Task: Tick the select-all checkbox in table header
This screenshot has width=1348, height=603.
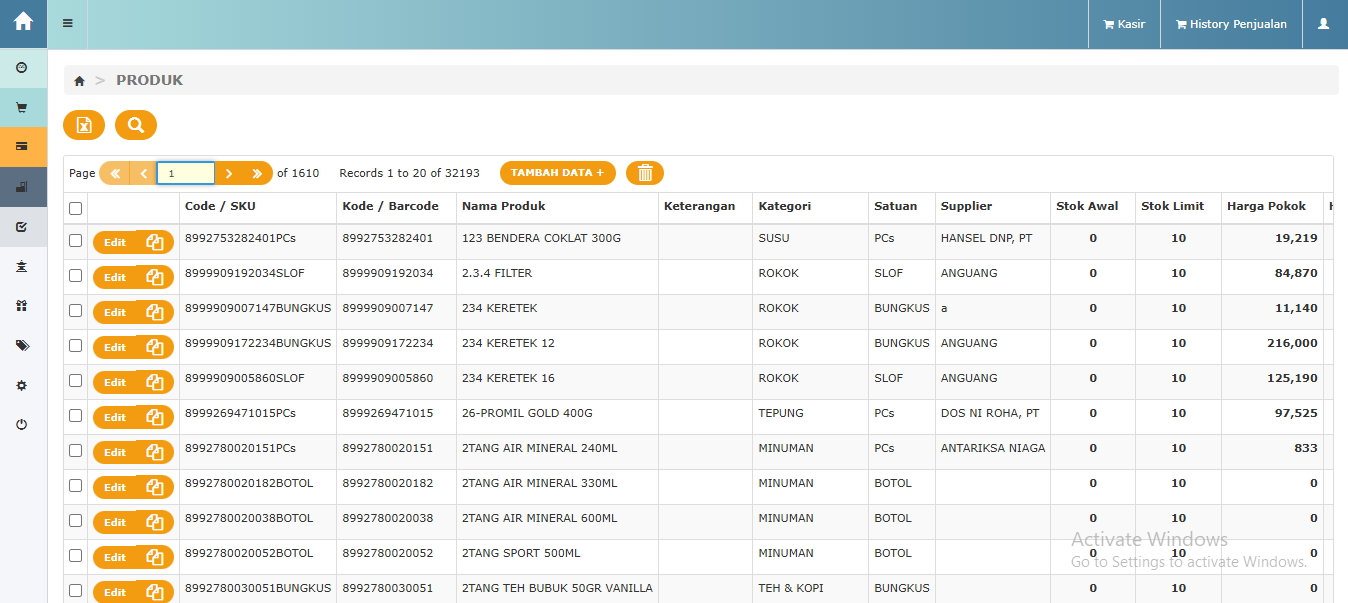Action: 75,208
